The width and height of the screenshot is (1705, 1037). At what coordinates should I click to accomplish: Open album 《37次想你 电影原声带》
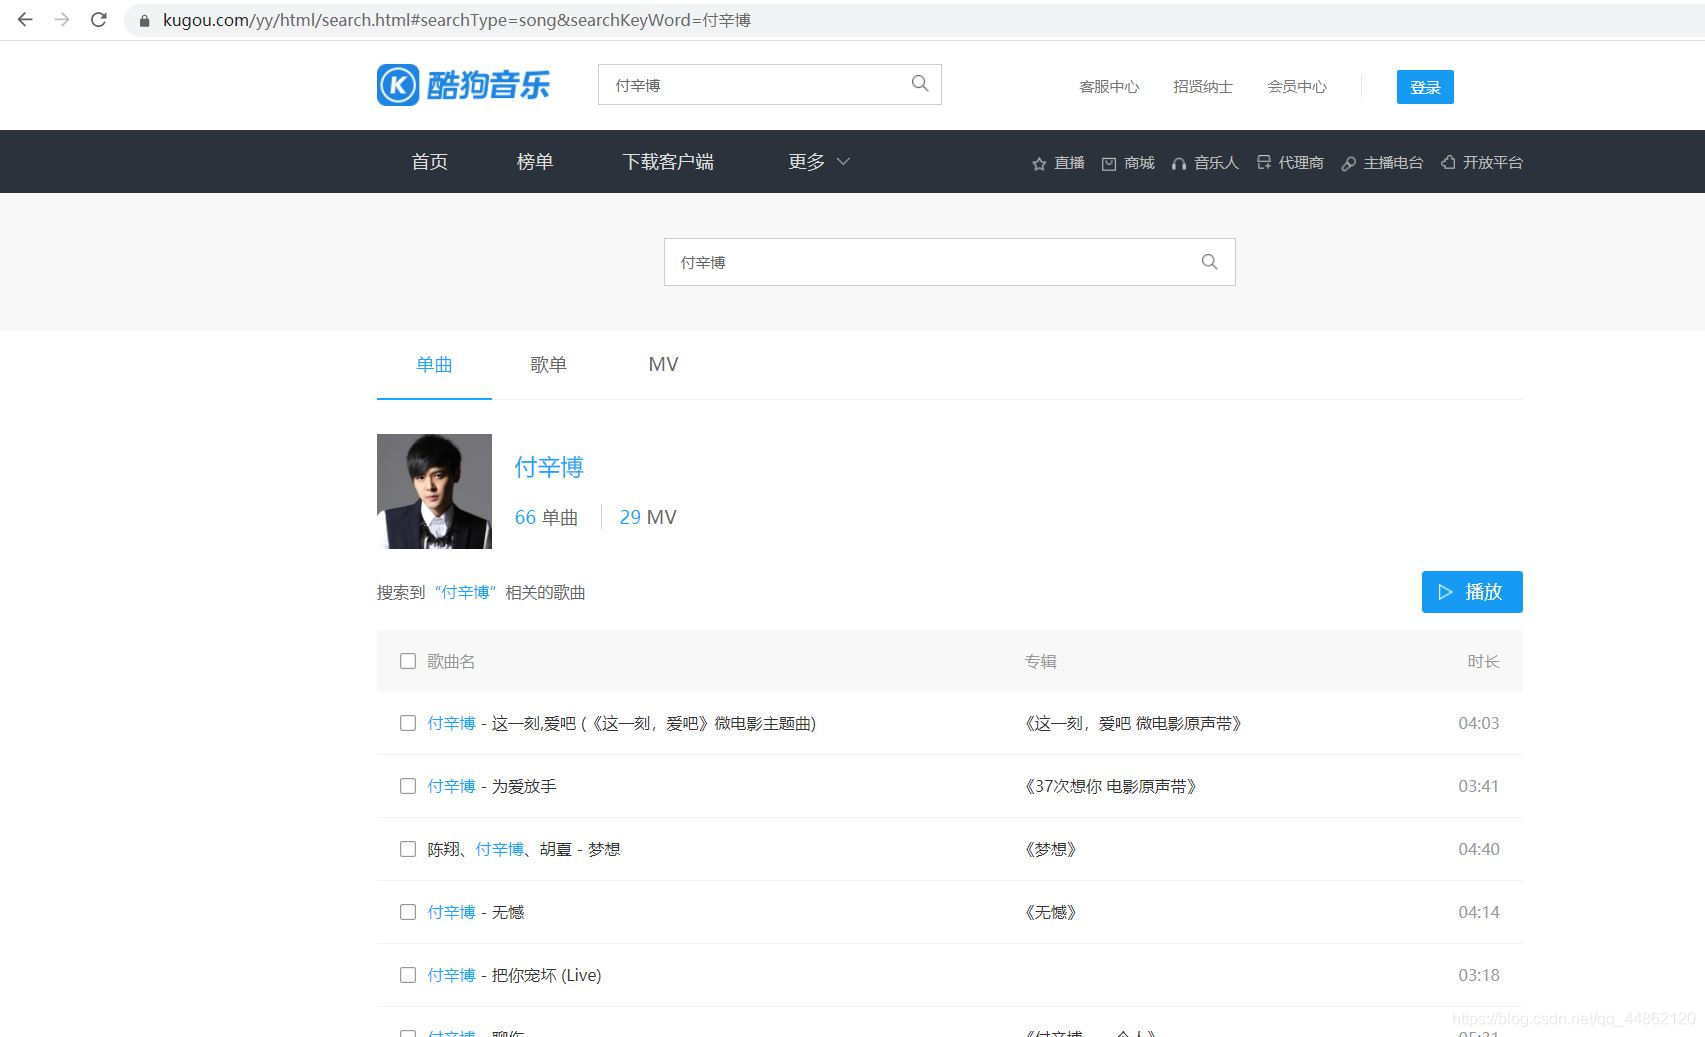point(1110,786)
